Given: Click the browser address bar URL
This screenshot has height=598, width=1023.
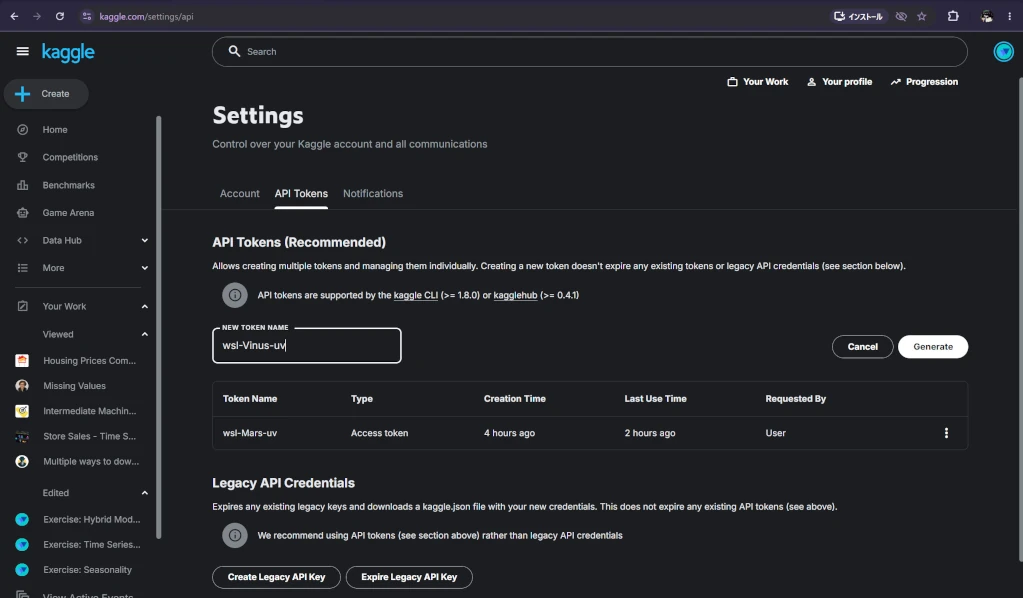Looking at the screenshot, I should coord(146,16).
